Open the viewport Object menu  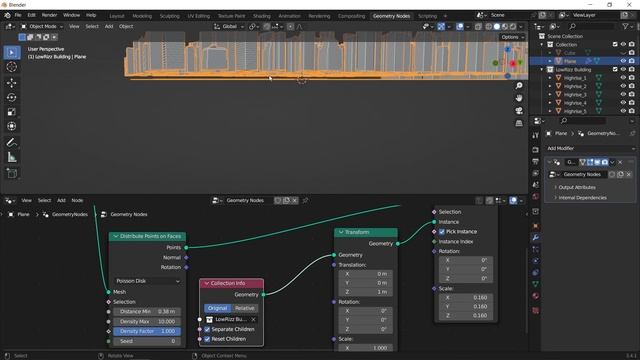[126, 27]
